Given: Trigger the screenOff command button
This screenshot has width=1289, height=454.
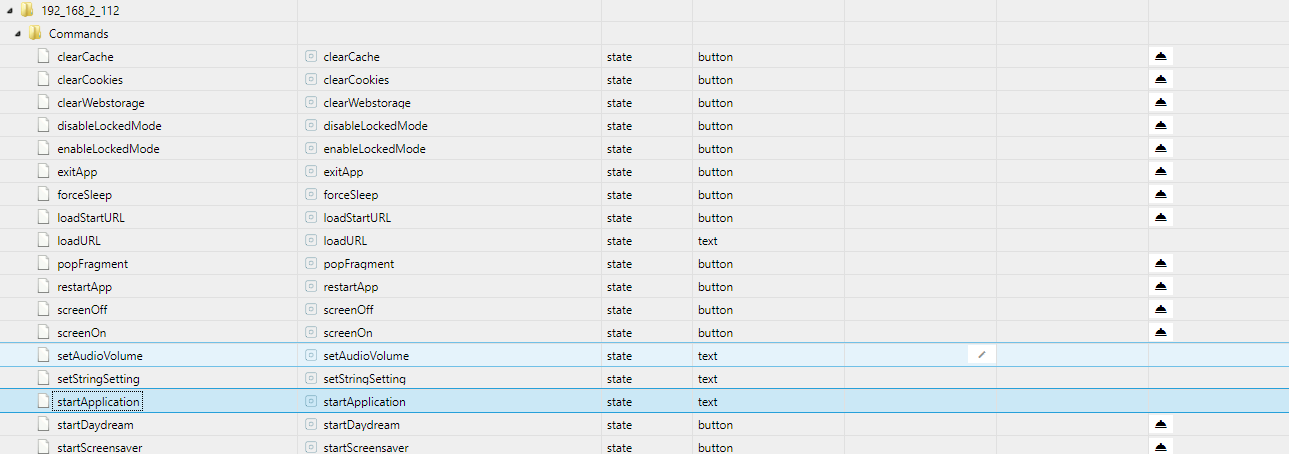Looking at the screenshot, I should click(x=1160, y=310).
